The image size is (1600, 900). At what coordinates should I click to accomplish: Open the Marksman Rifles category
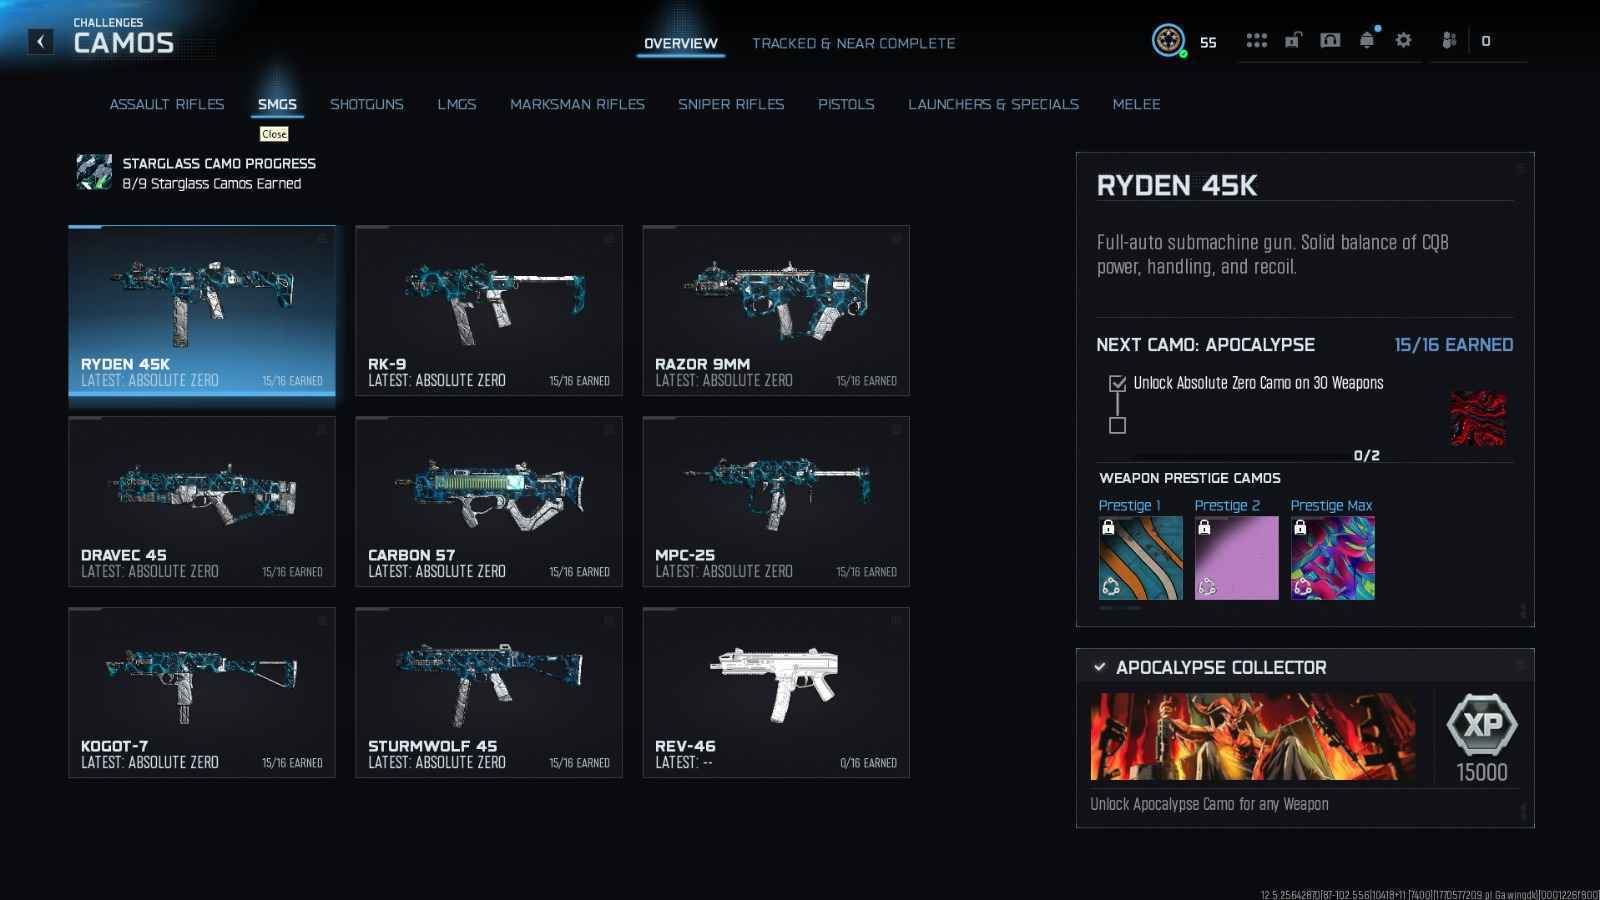[577, 104]
